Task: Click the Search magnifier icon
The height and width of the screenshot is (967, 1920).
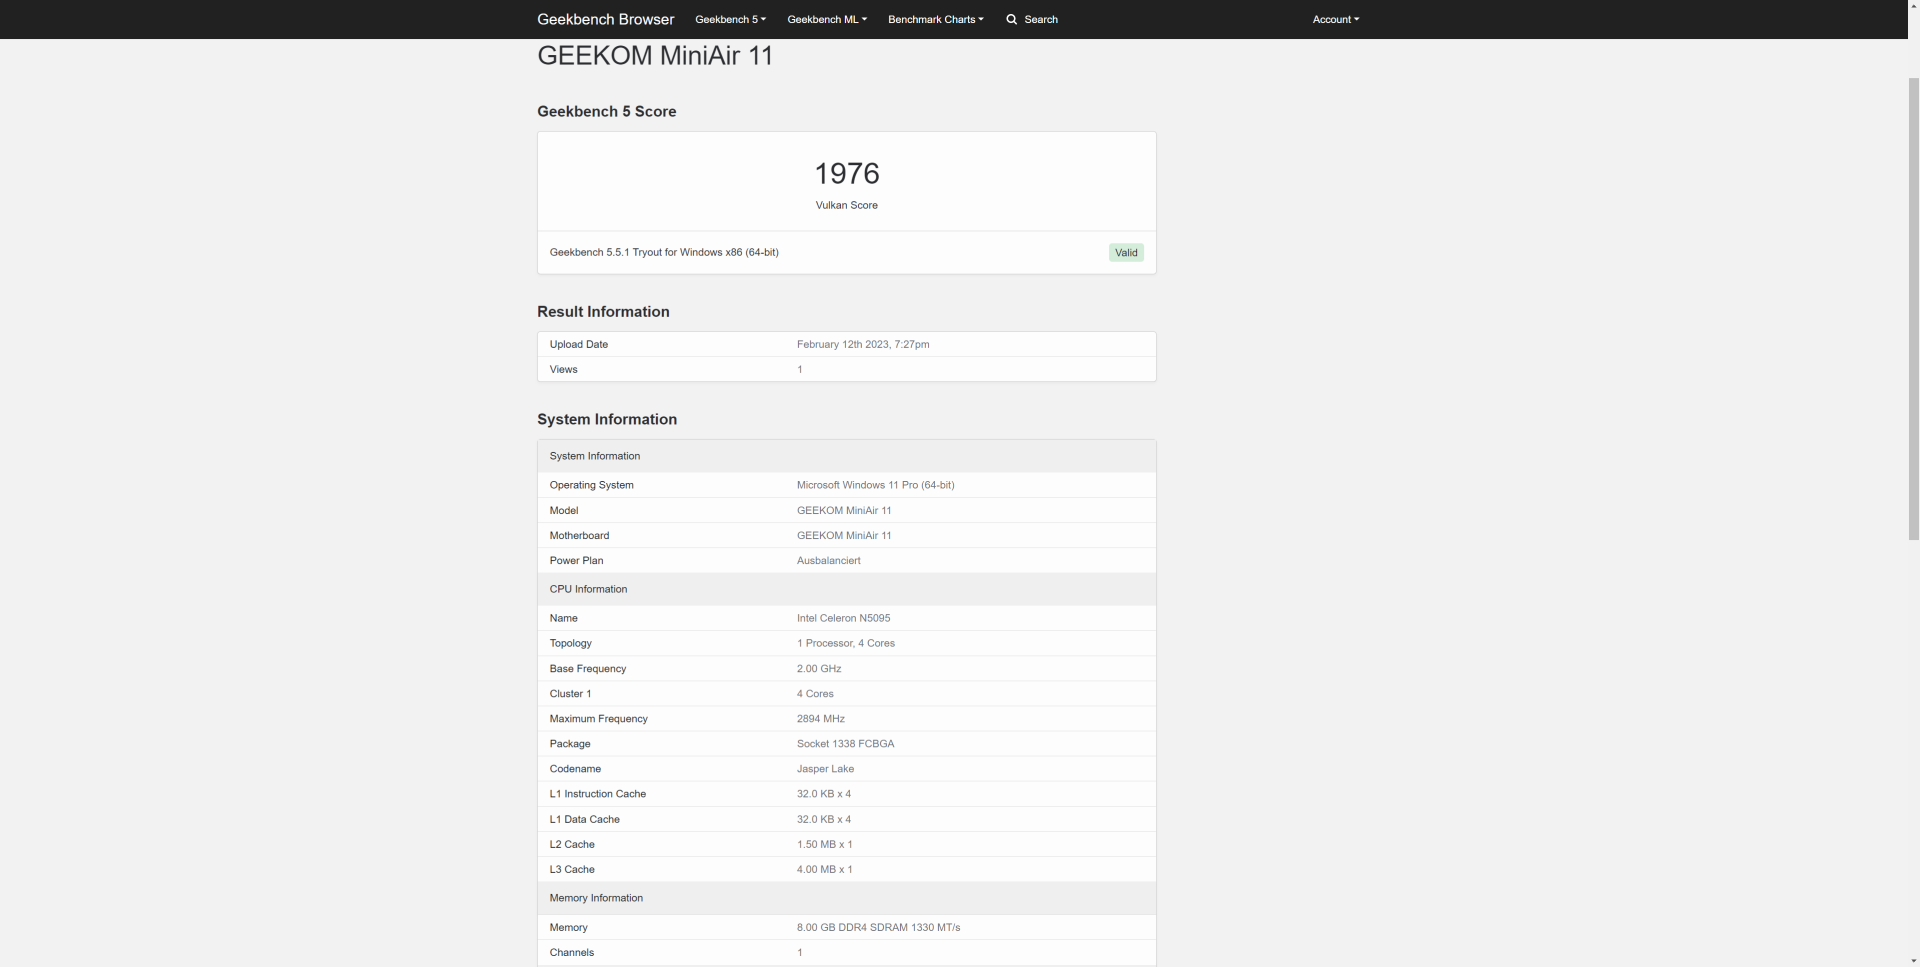Action: 1012,19
